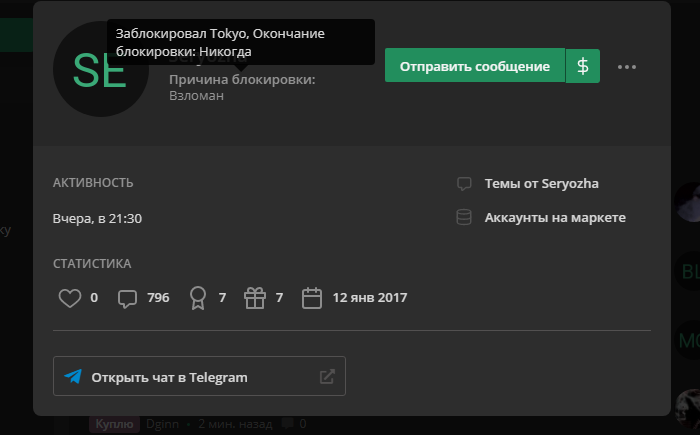This screenshot has width=700, height=435.
Task: Click the Telegram paper plane icon
Action: tap(73, 376)
